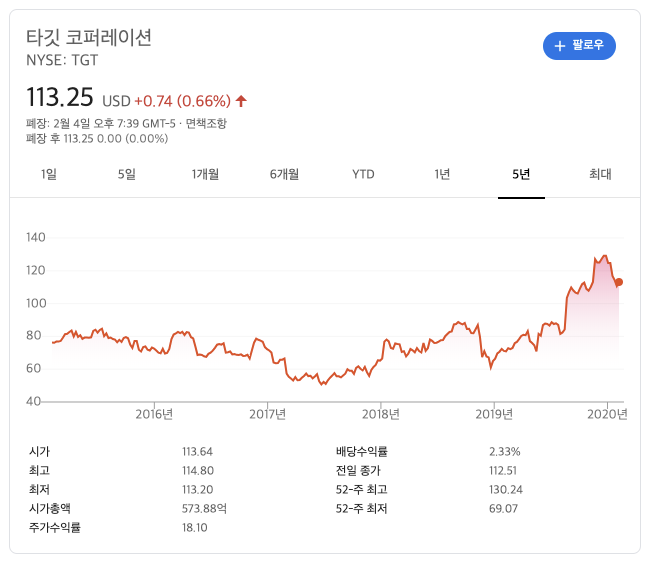Click the 140 y-axis label
The height and width of the screenshot is (563, 653).
coord(36,237)
